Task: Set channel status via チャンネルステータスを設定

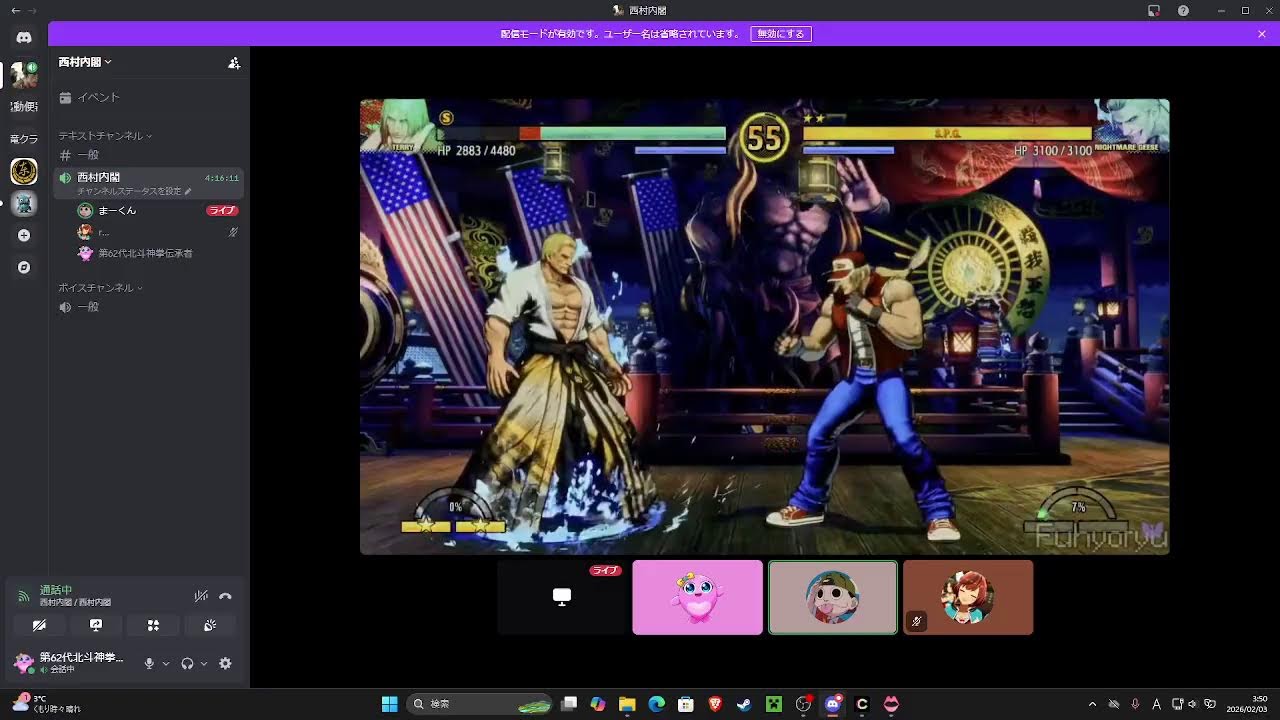Action: point(134,191)
